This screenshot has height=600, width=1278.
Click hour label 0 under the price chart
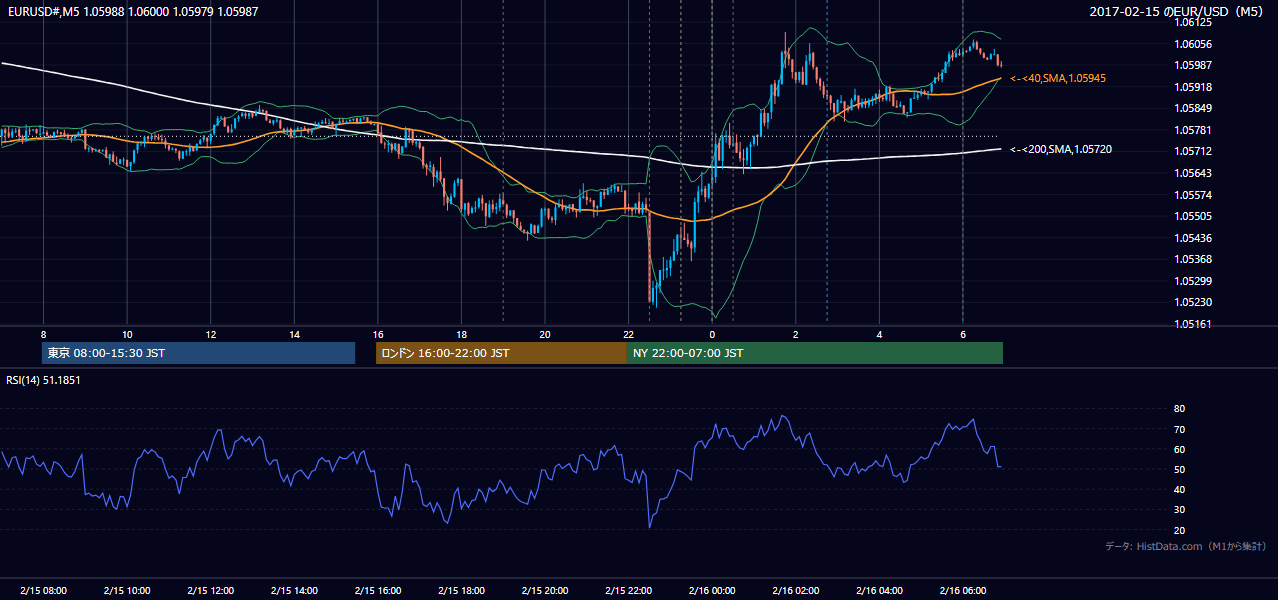point(712,334)
